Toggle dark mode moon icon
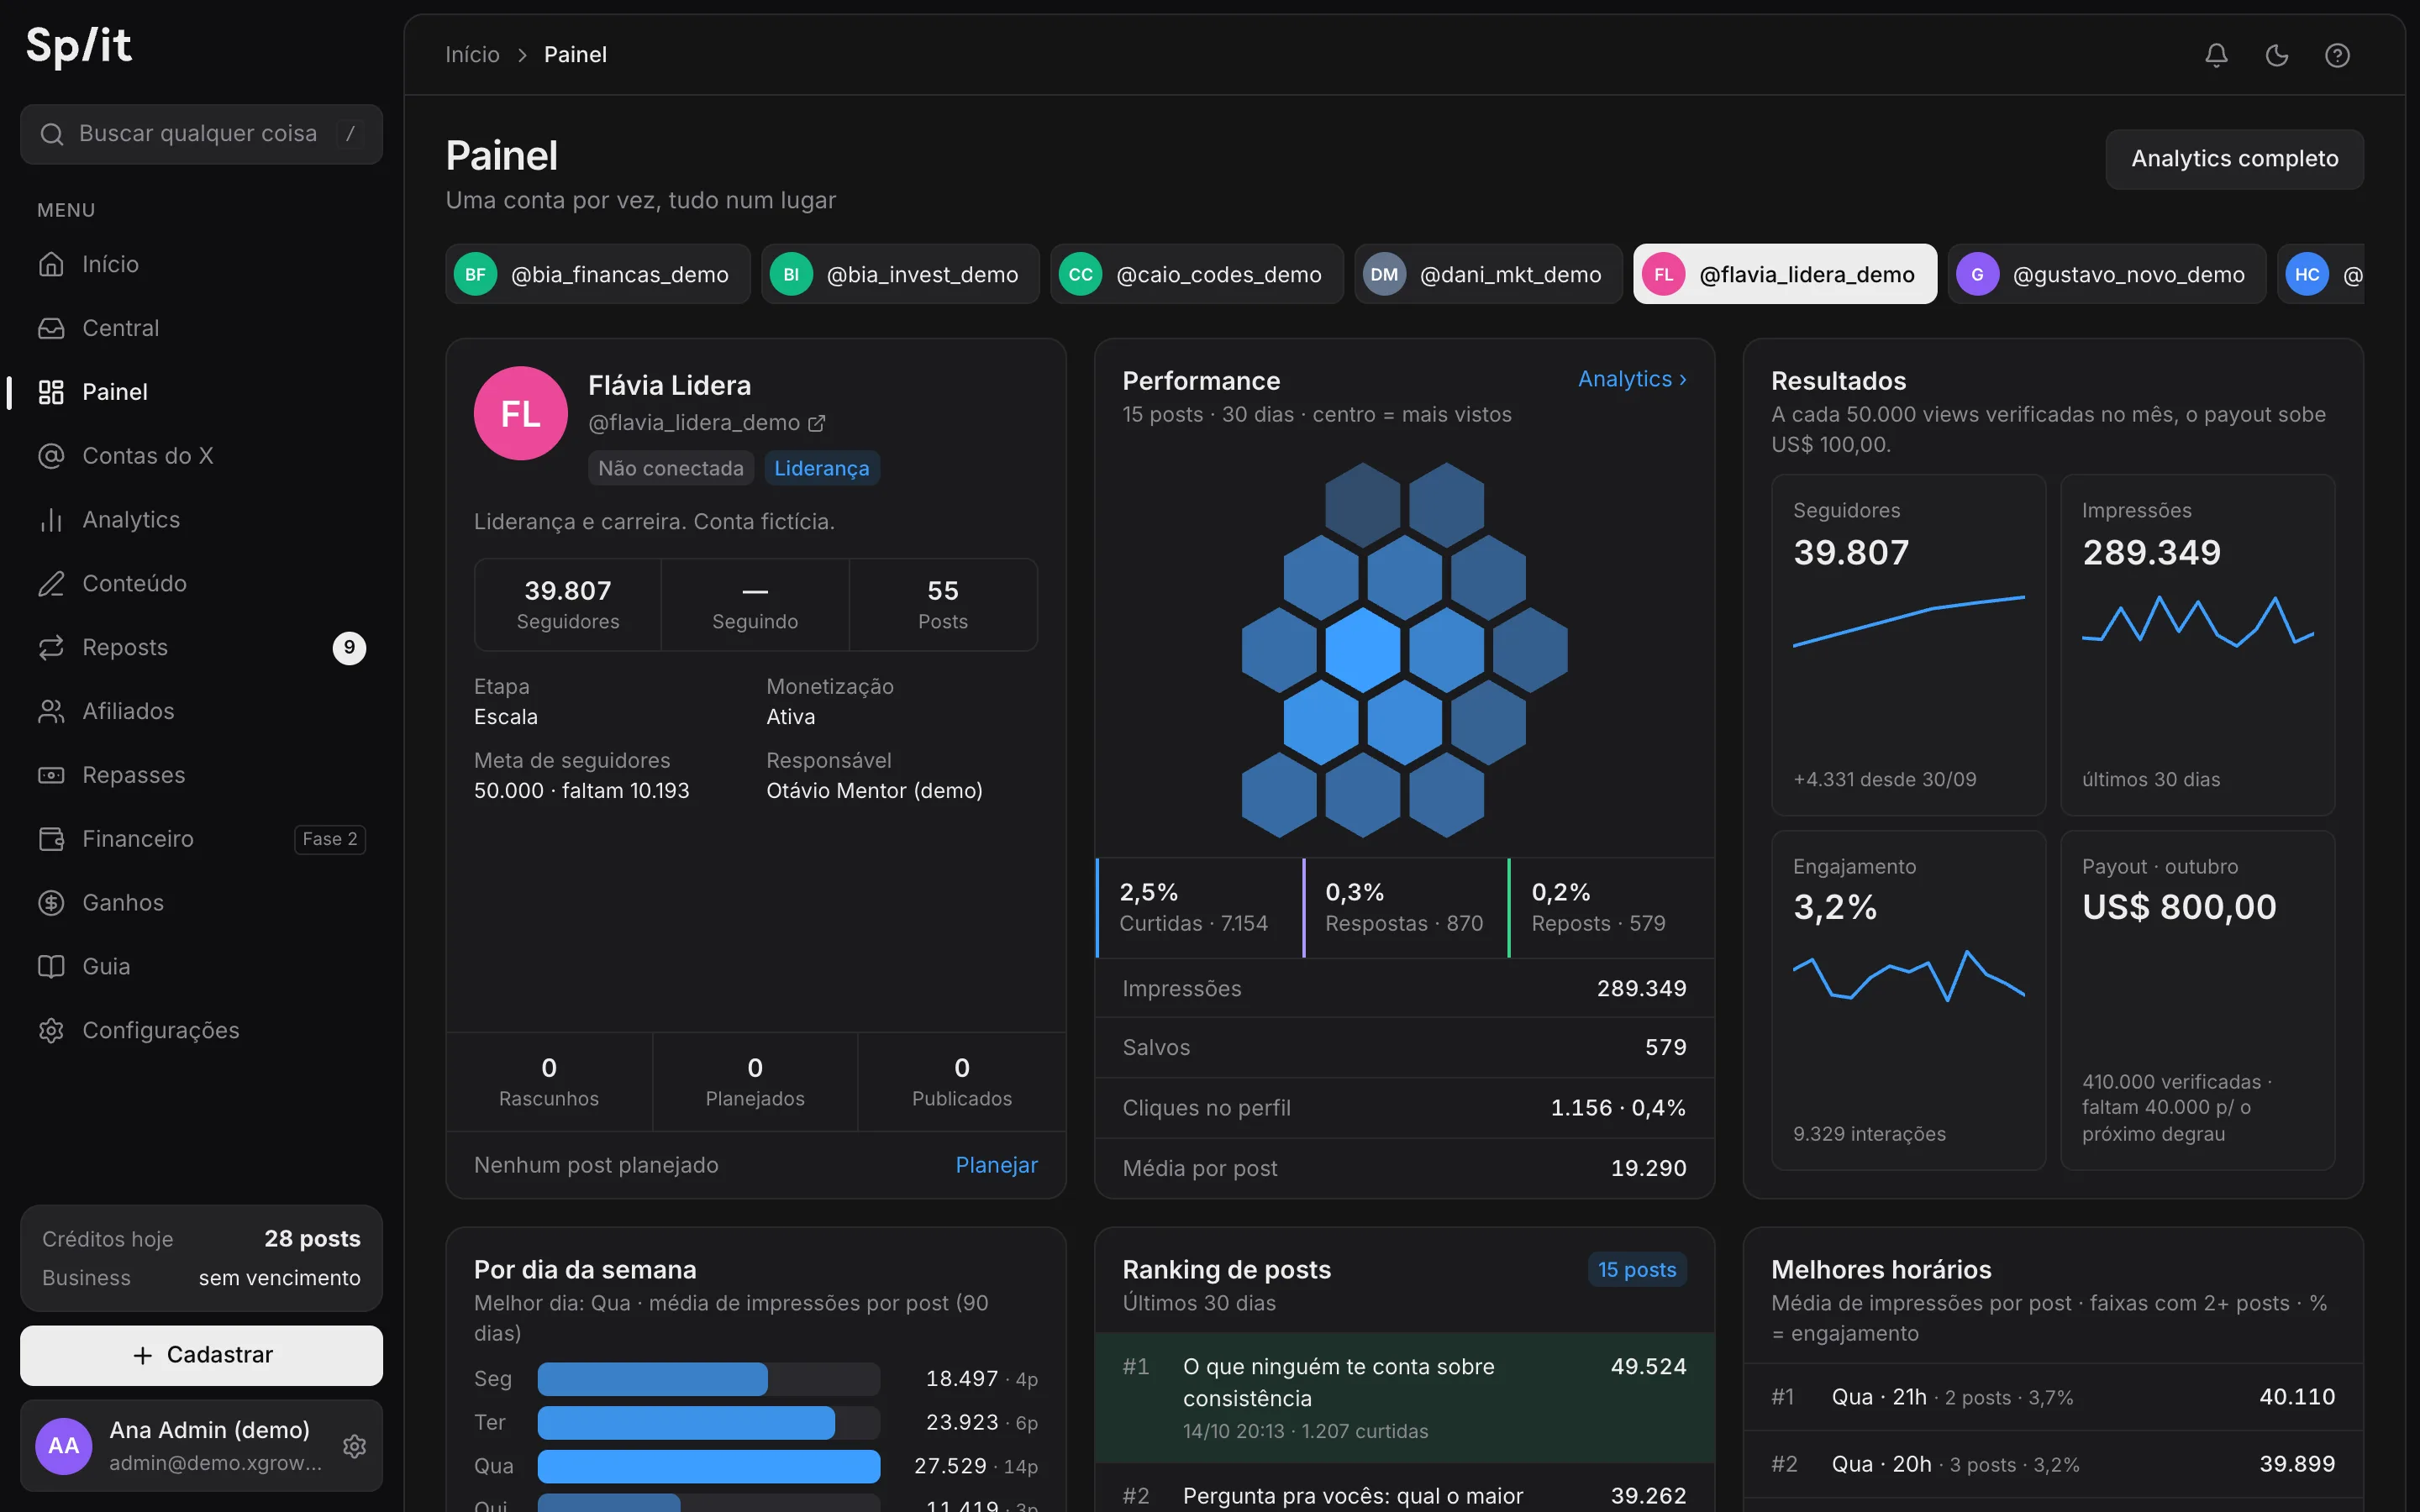Viewport: 2420px width, 1512px height. pos(2277,55)
